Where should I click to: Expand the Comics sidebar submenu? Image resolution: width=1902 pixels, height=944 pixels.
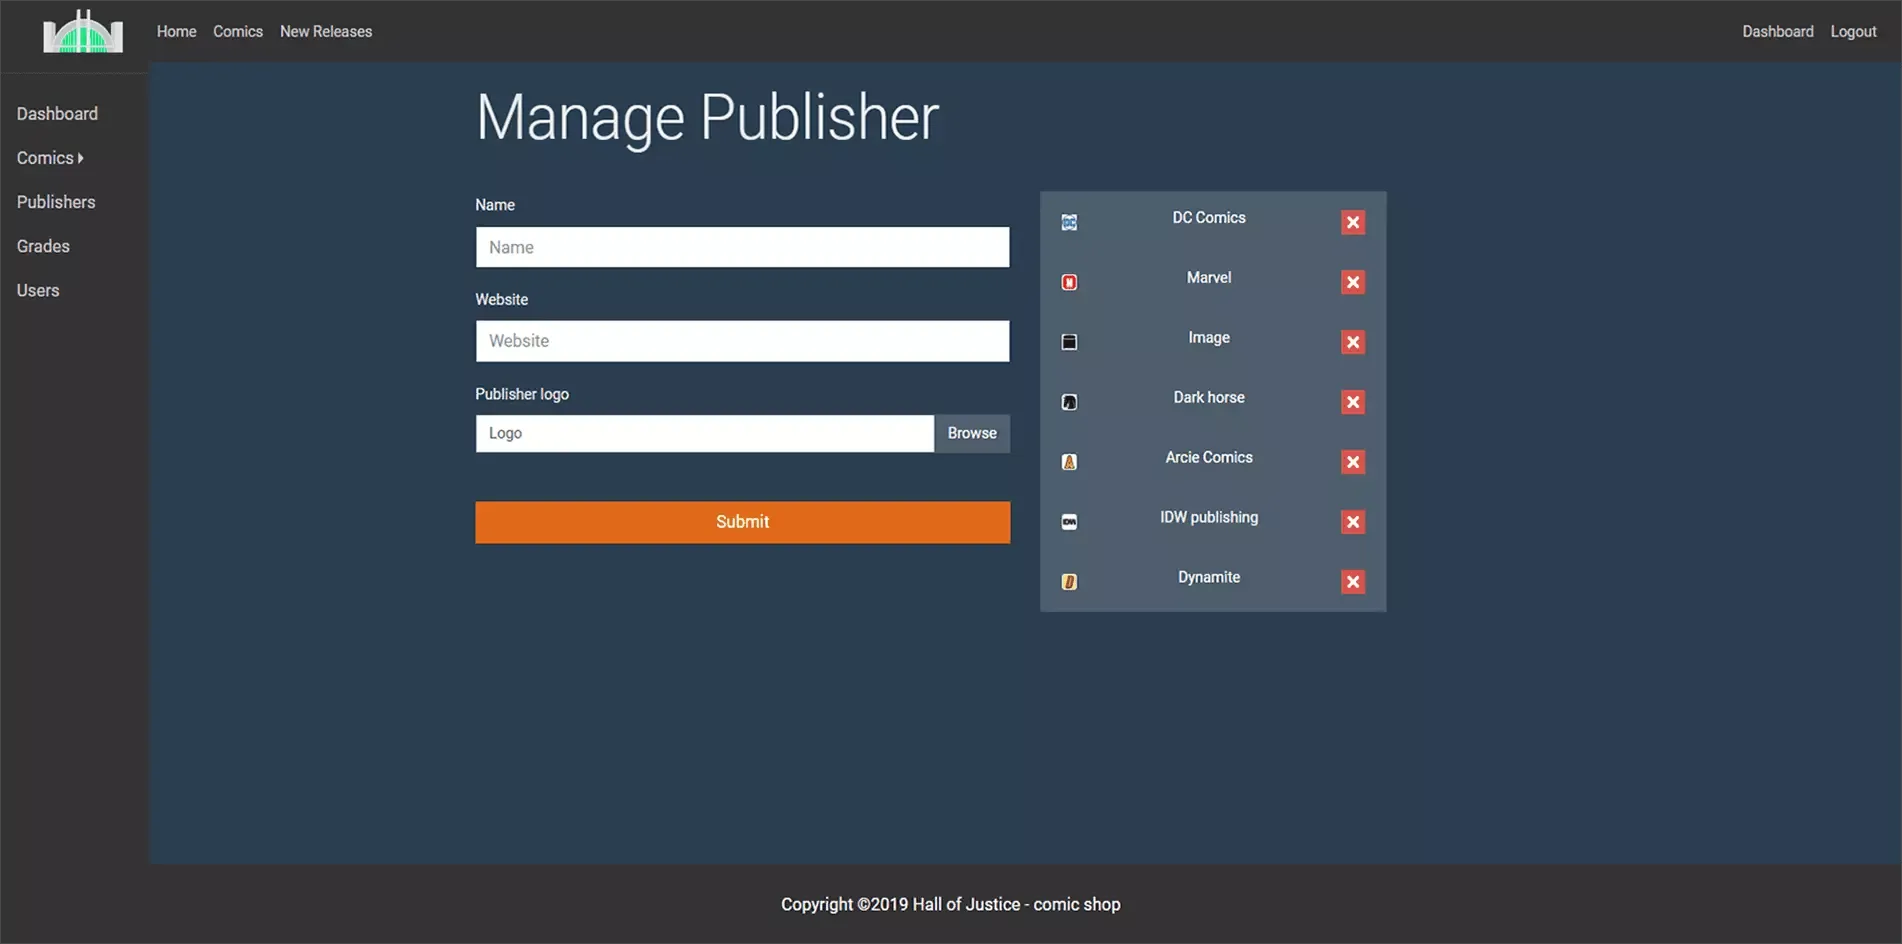click(x=50, y=158)
